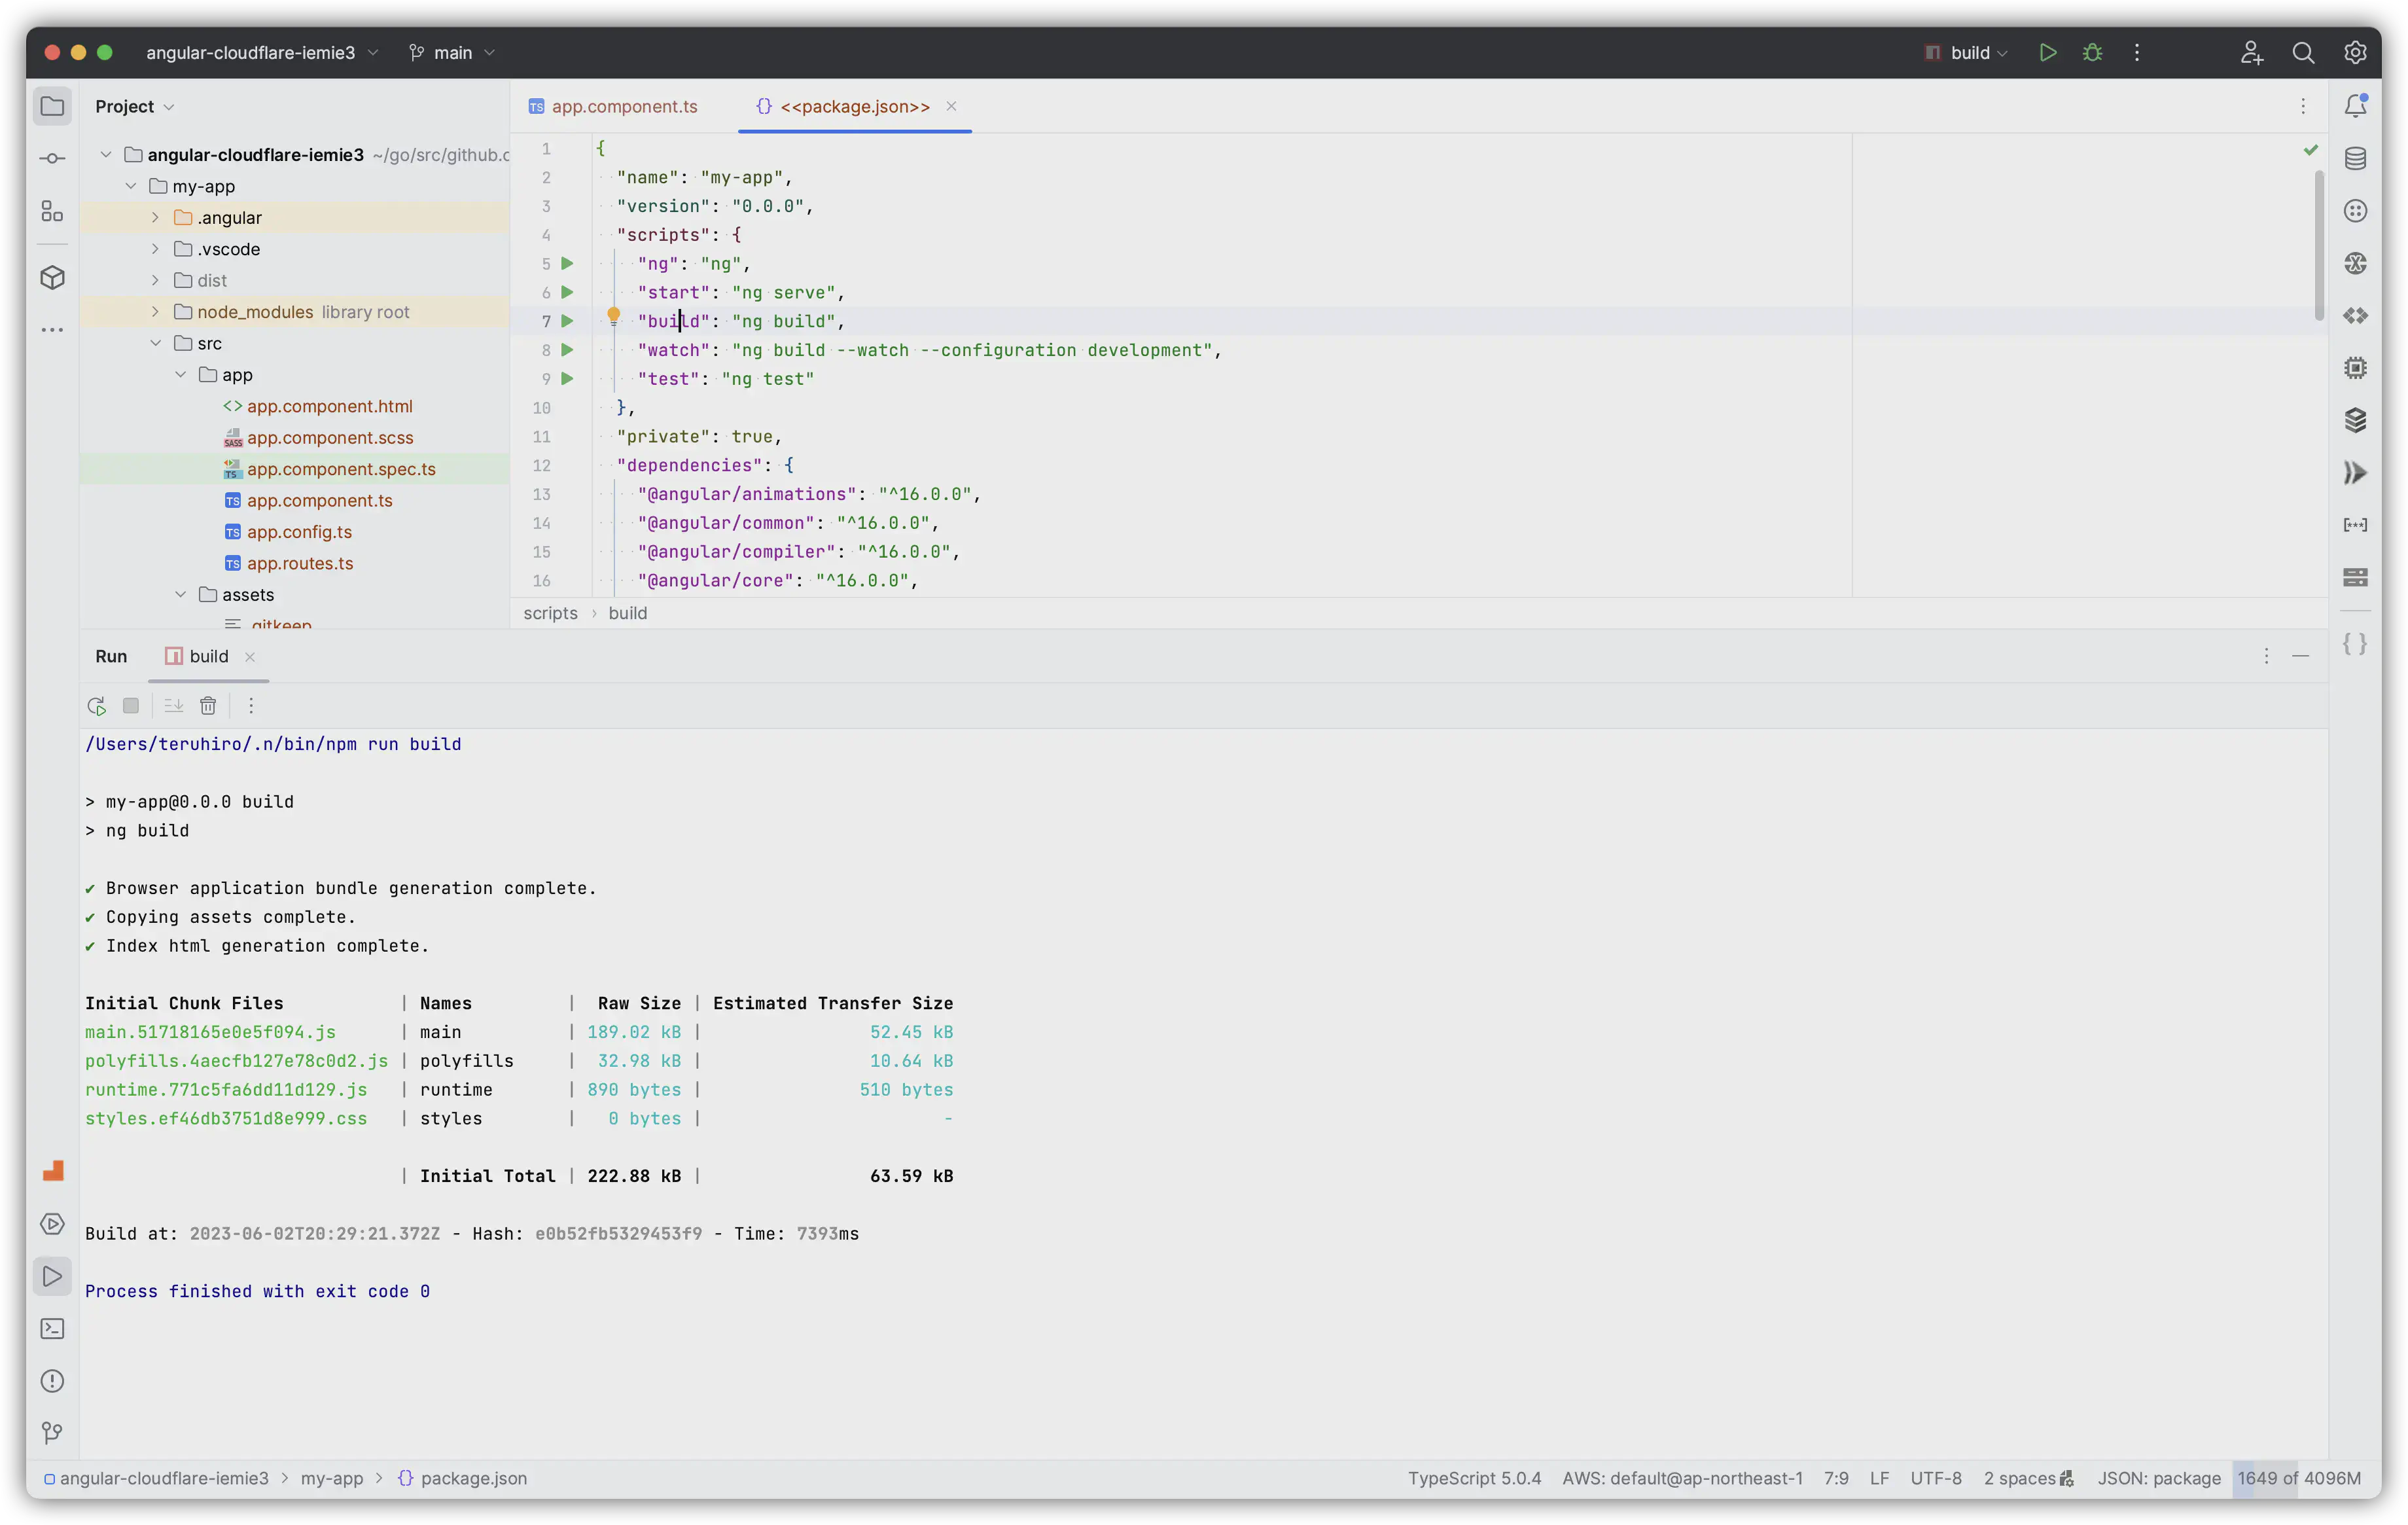2408x1525 pixels.
Task: Select the package.json tab
Action: [x=855, y=107]
